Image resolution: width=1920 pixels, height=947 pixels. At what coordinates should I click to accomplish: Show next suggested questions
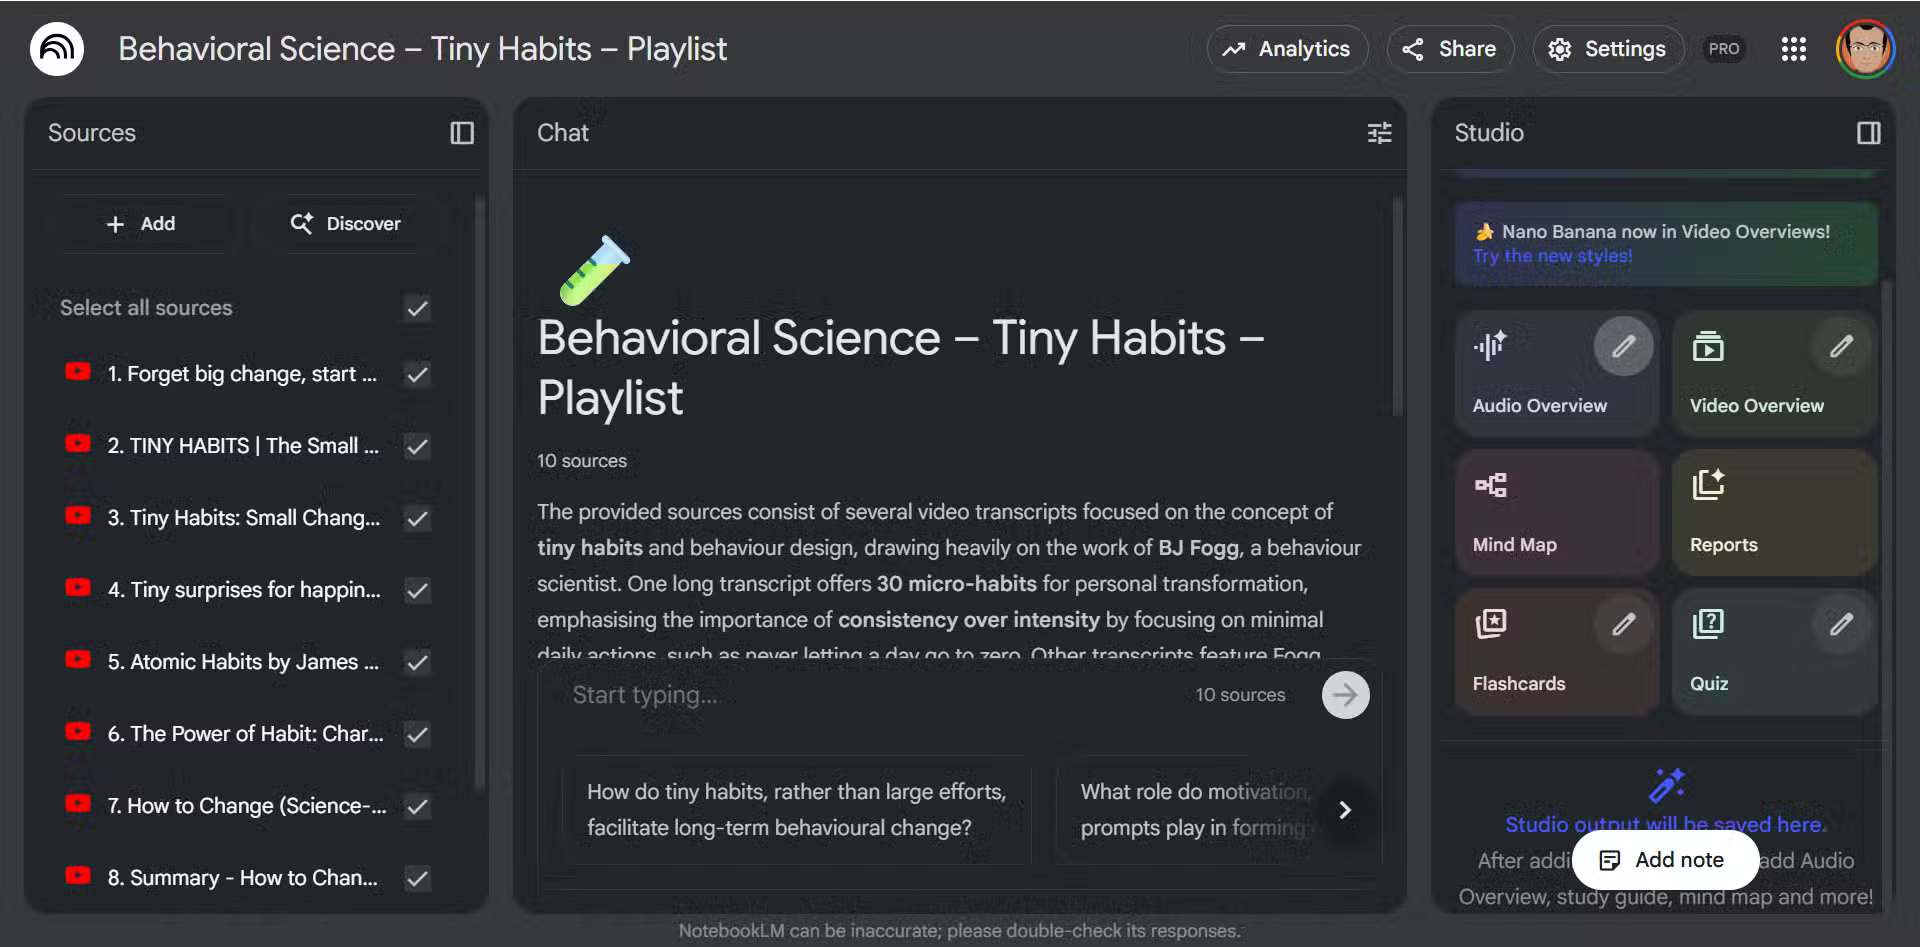1345,810
